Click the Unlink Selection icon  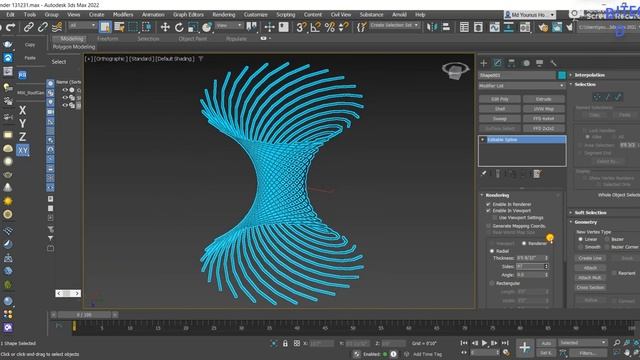pyautogui.click(x=42, y=27)
